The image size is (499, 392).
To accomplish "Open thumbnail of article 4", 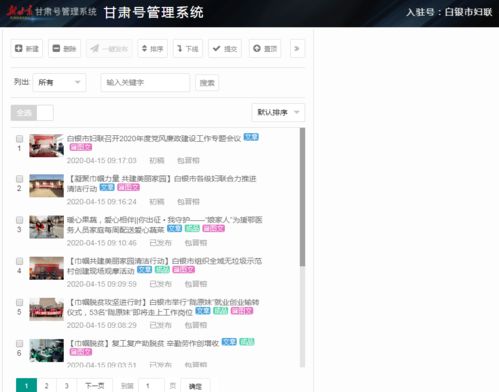I will (x=46, y=268).
